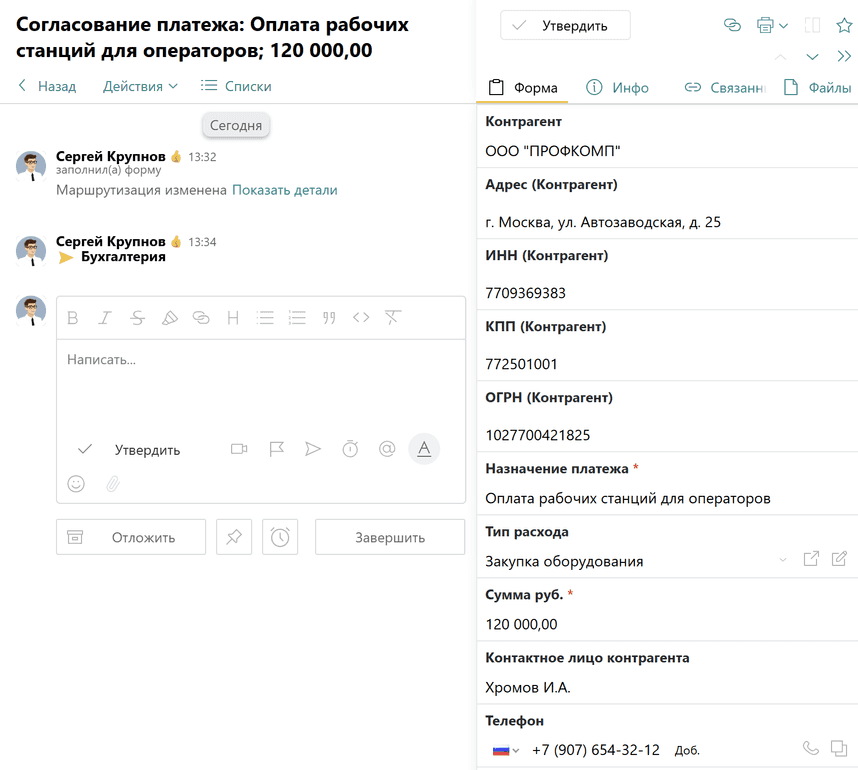Attach a file with the paperclip icon
This screenshot has width=858, height=770.
click(113, 484)
